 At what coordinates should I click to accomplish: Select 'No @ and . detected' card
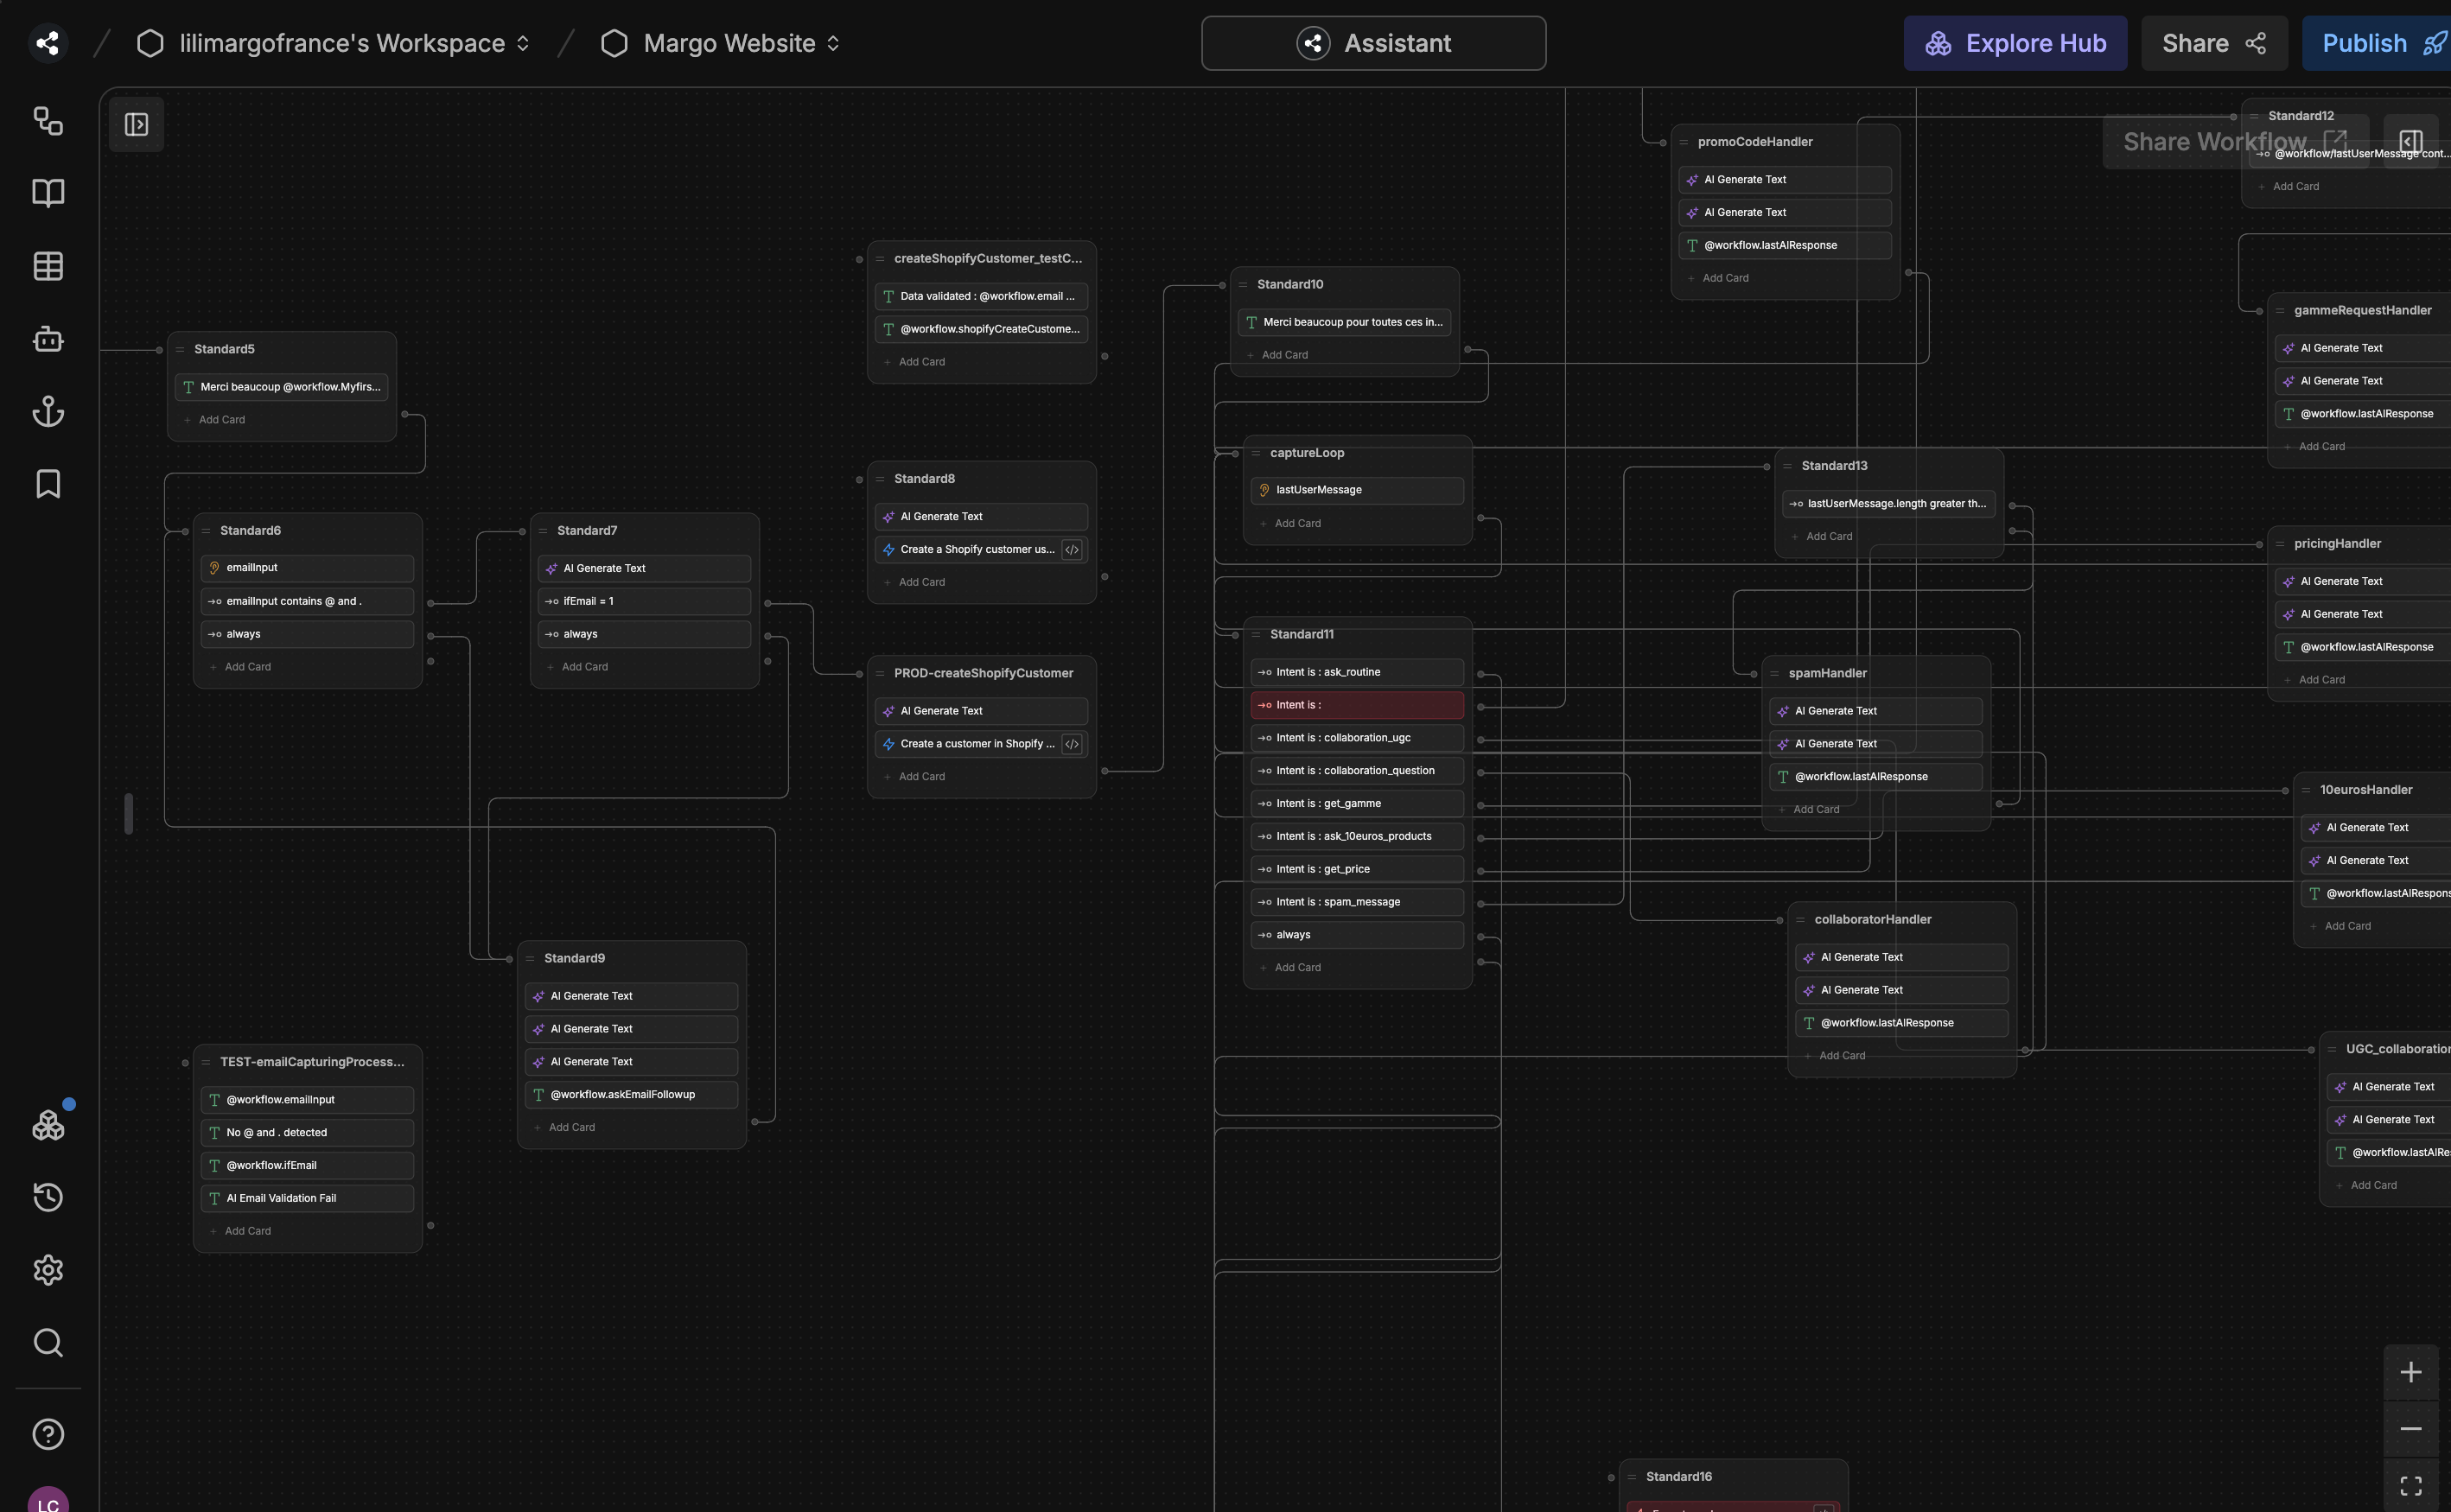[308, 1133]
